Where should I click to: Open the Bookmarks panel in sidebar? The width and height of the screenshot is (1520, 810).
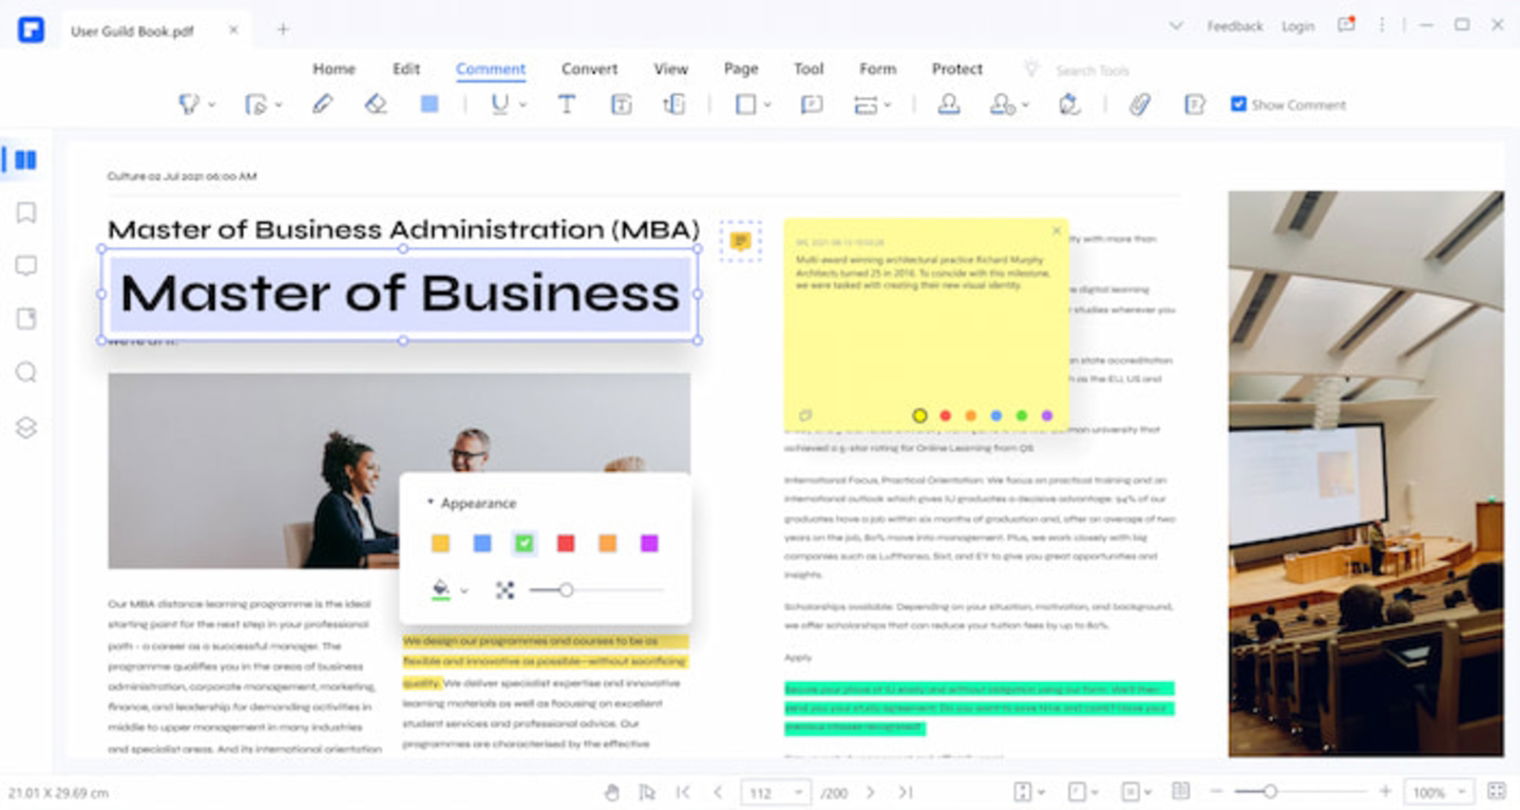[x=25, y=213]
